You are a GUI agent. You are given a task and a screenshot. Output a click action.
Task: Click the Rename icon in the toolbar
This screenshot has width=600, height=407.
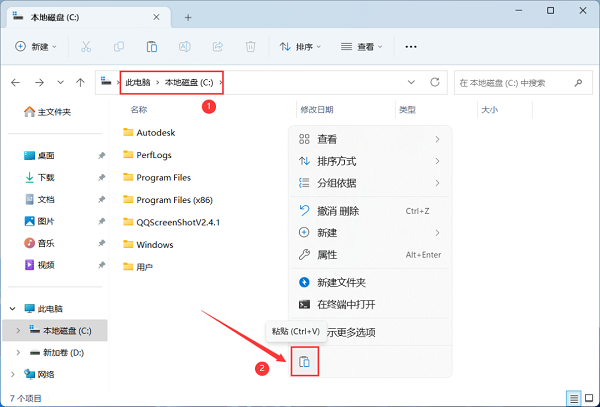point(185,47)
